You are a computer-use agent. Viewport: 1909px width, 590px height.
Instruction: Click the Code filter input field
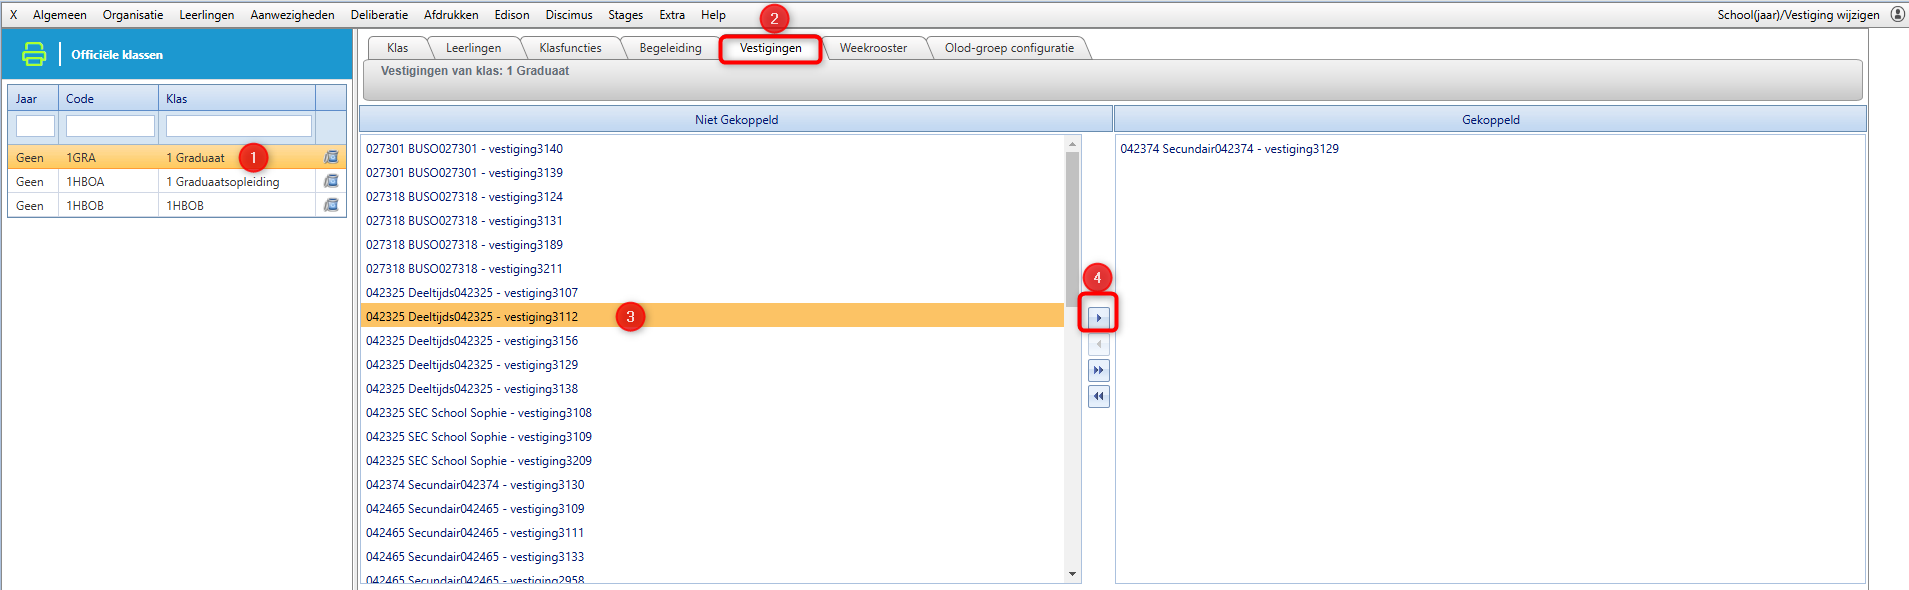coord(110,126)
